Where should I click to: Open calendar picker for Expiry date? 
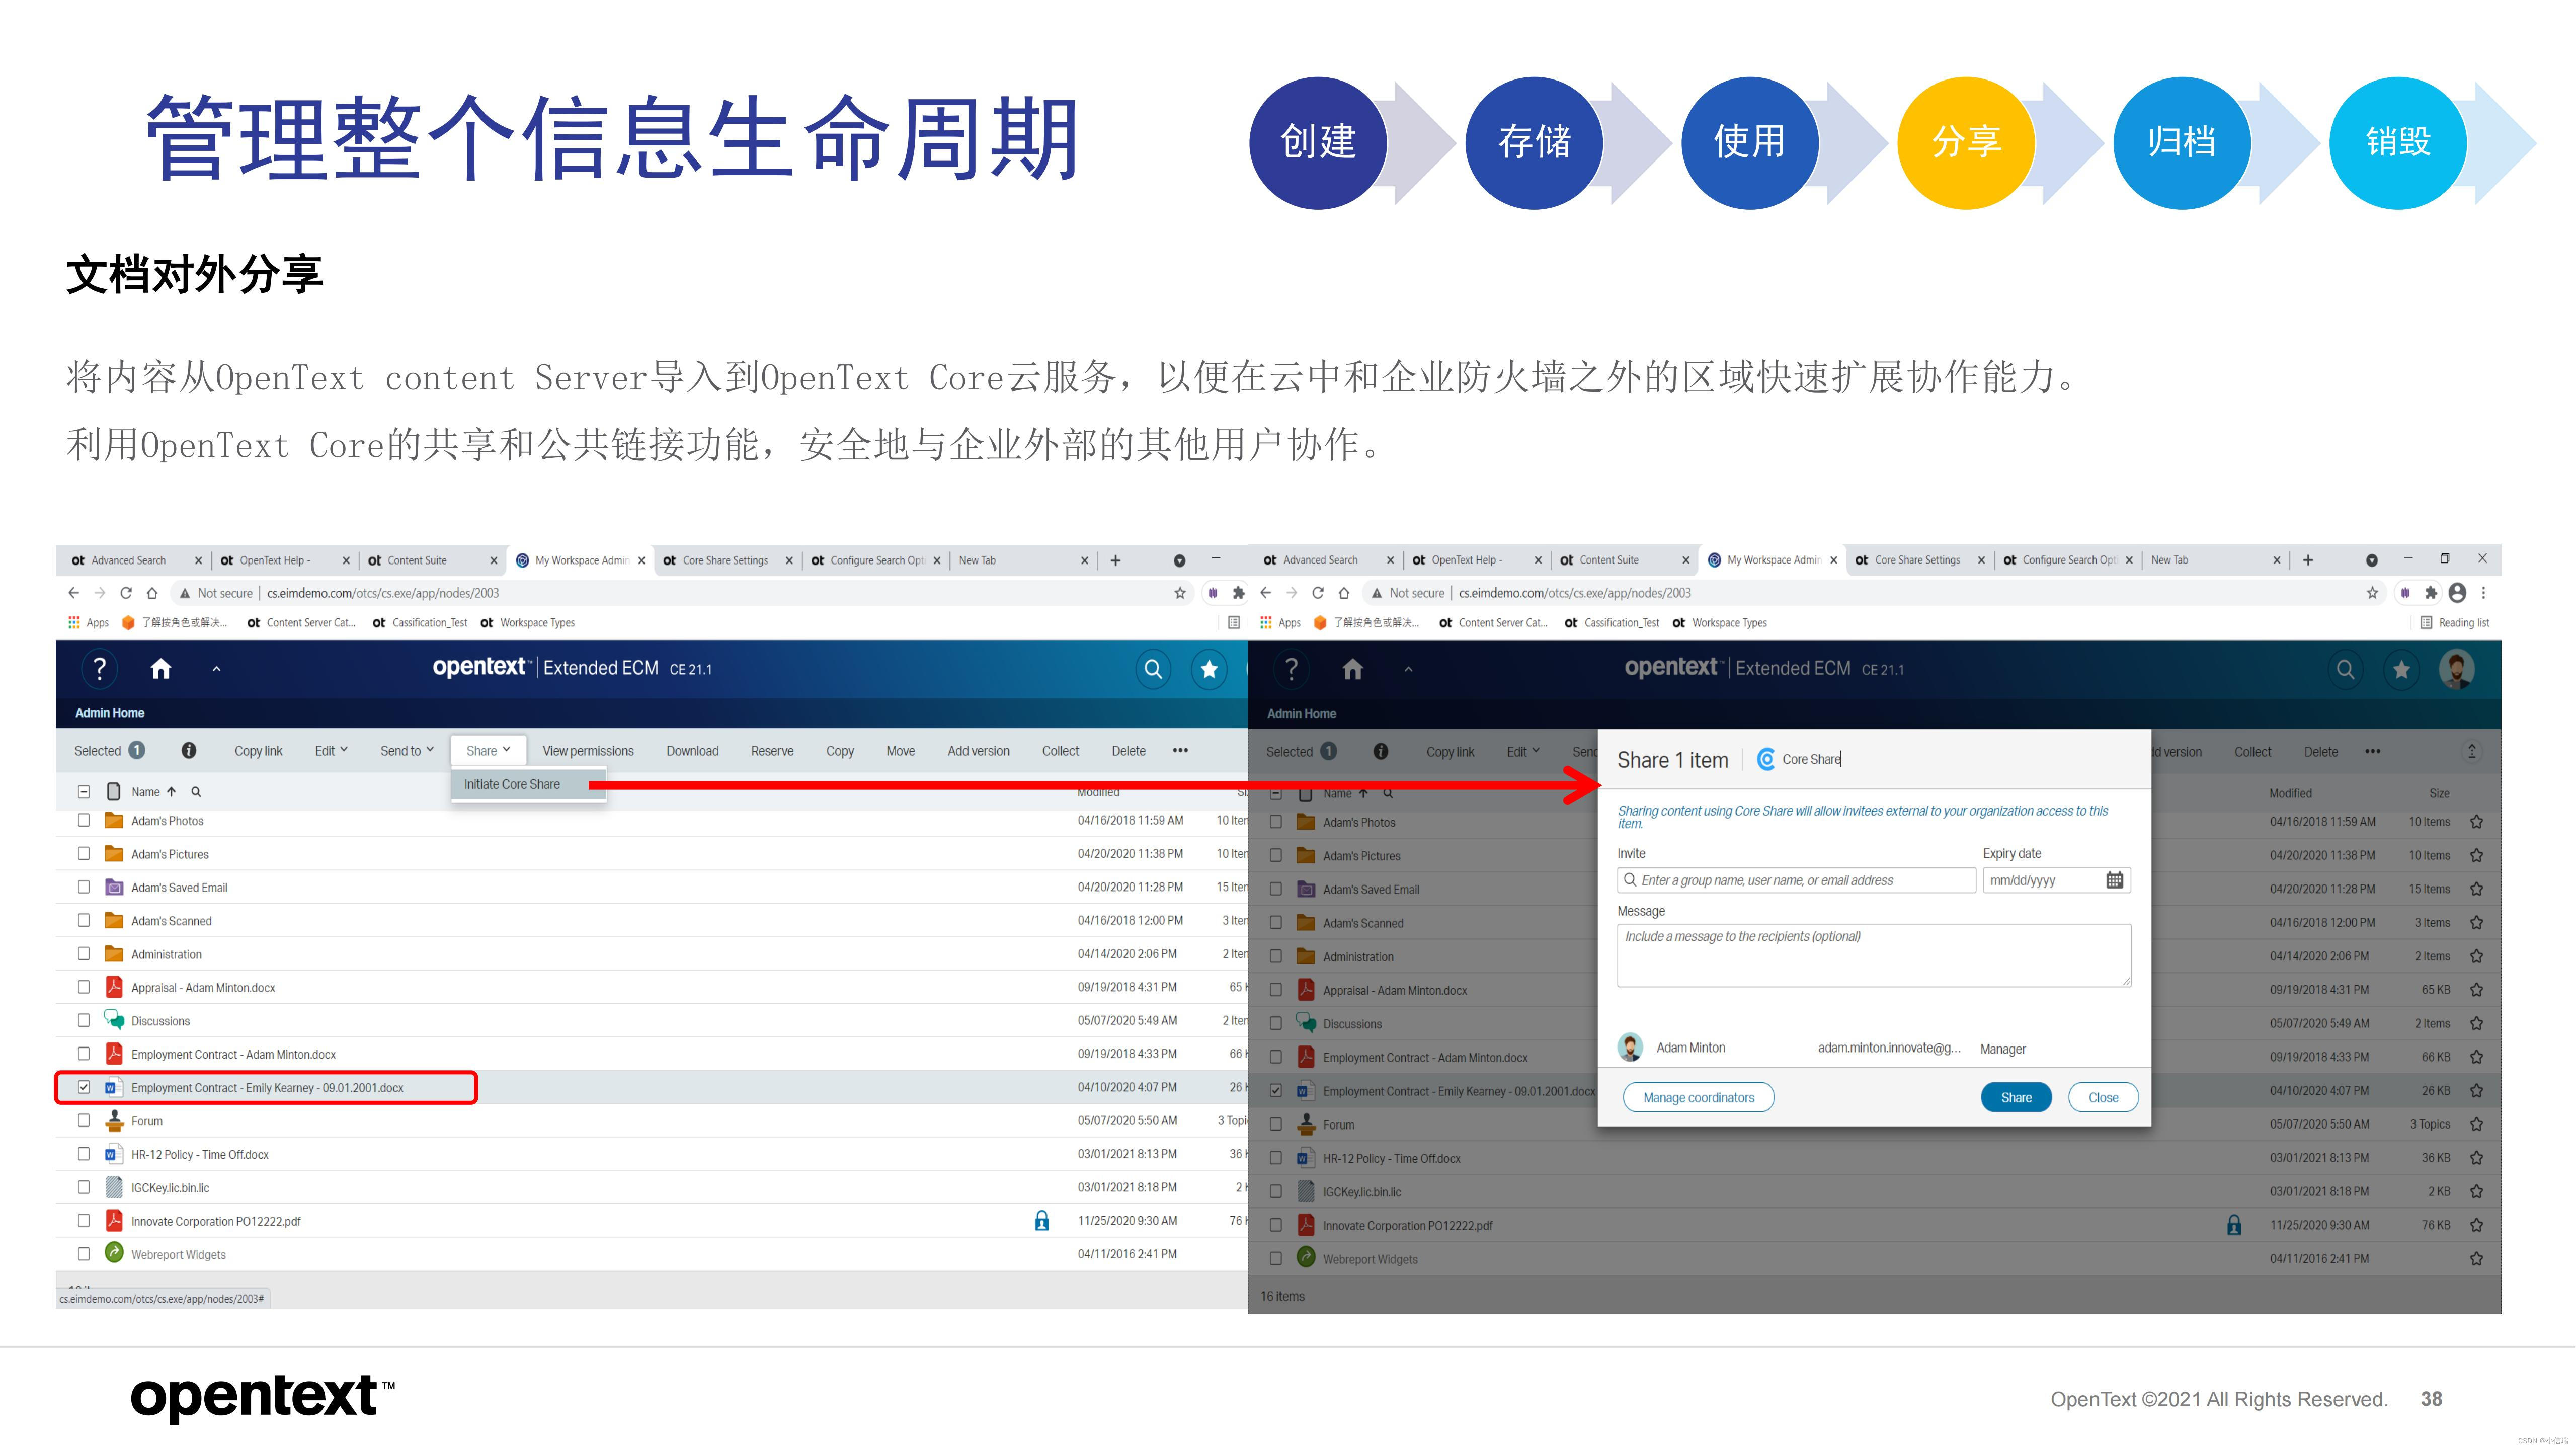click(2114, 880)
